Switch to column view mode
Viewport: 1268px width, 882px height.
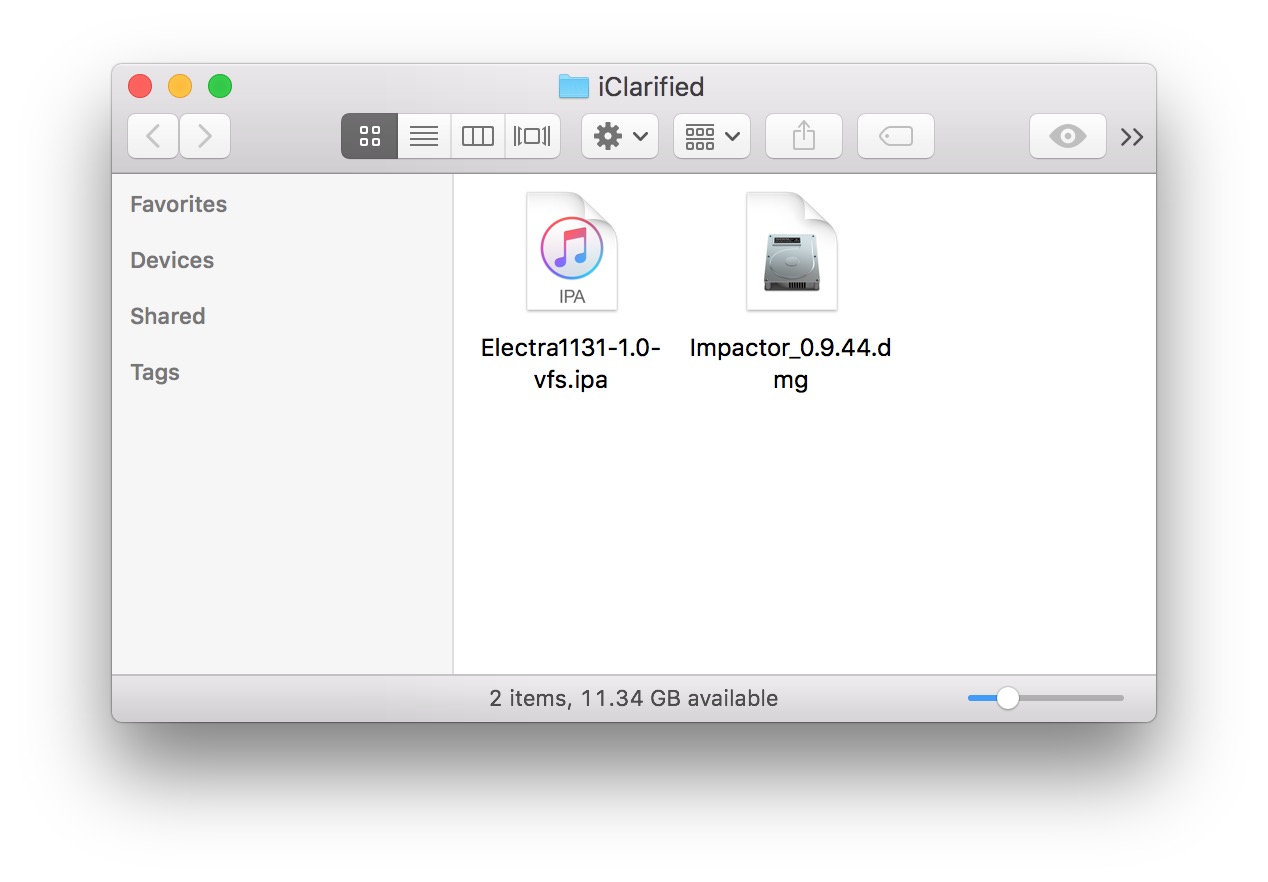[x=478, y=136]
